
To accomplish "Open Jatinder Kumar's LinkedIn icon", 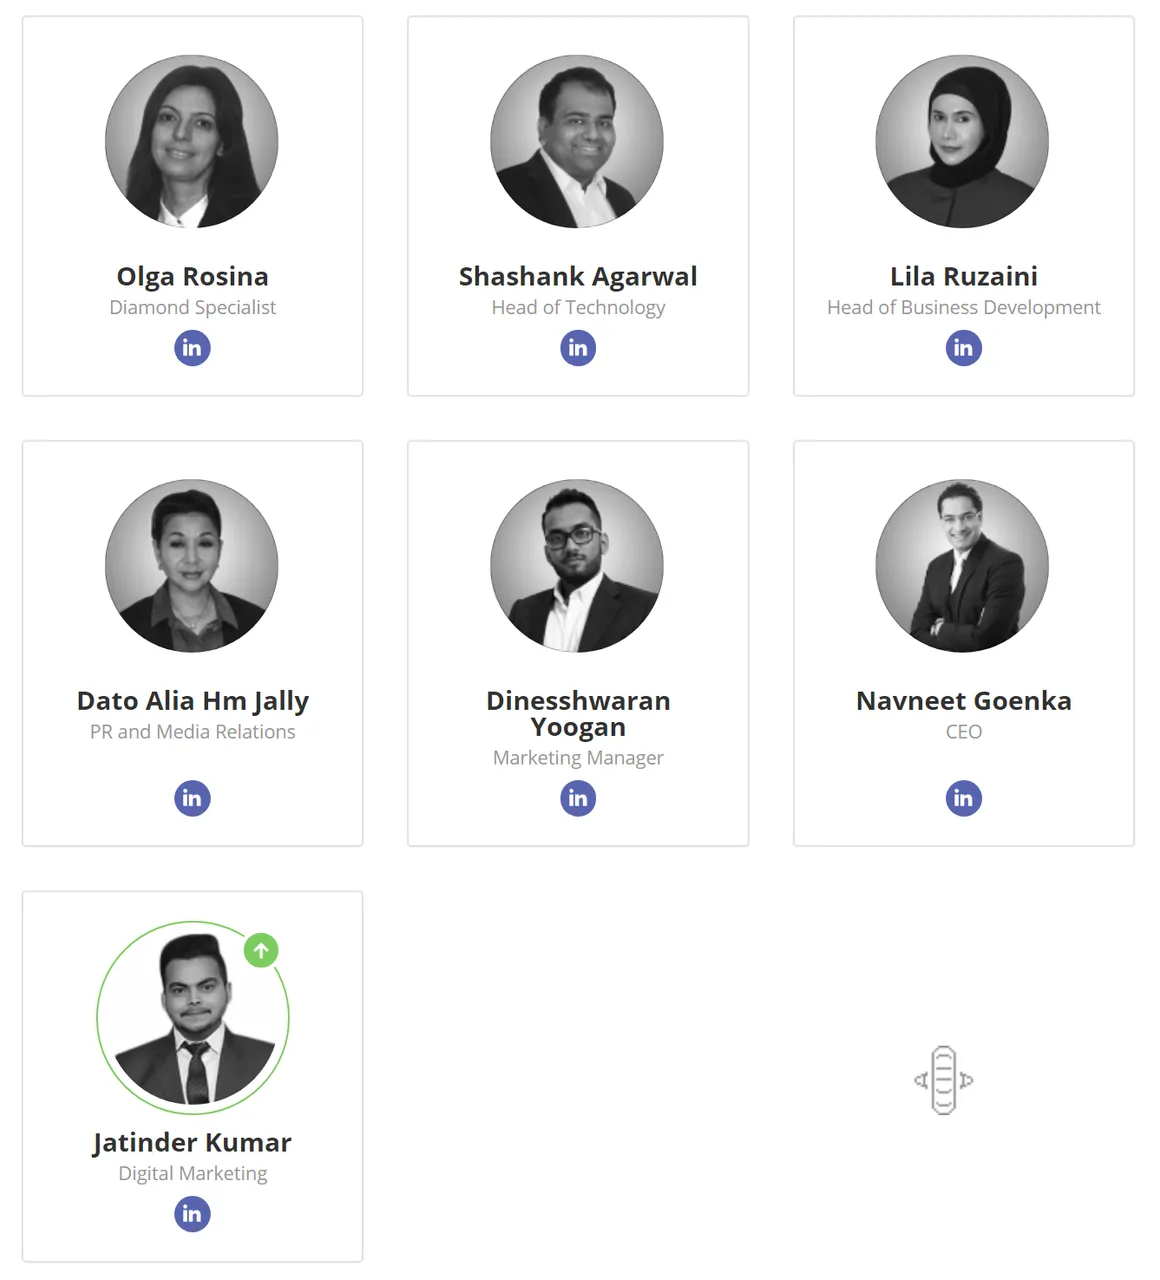I will tap(192, 1214).
